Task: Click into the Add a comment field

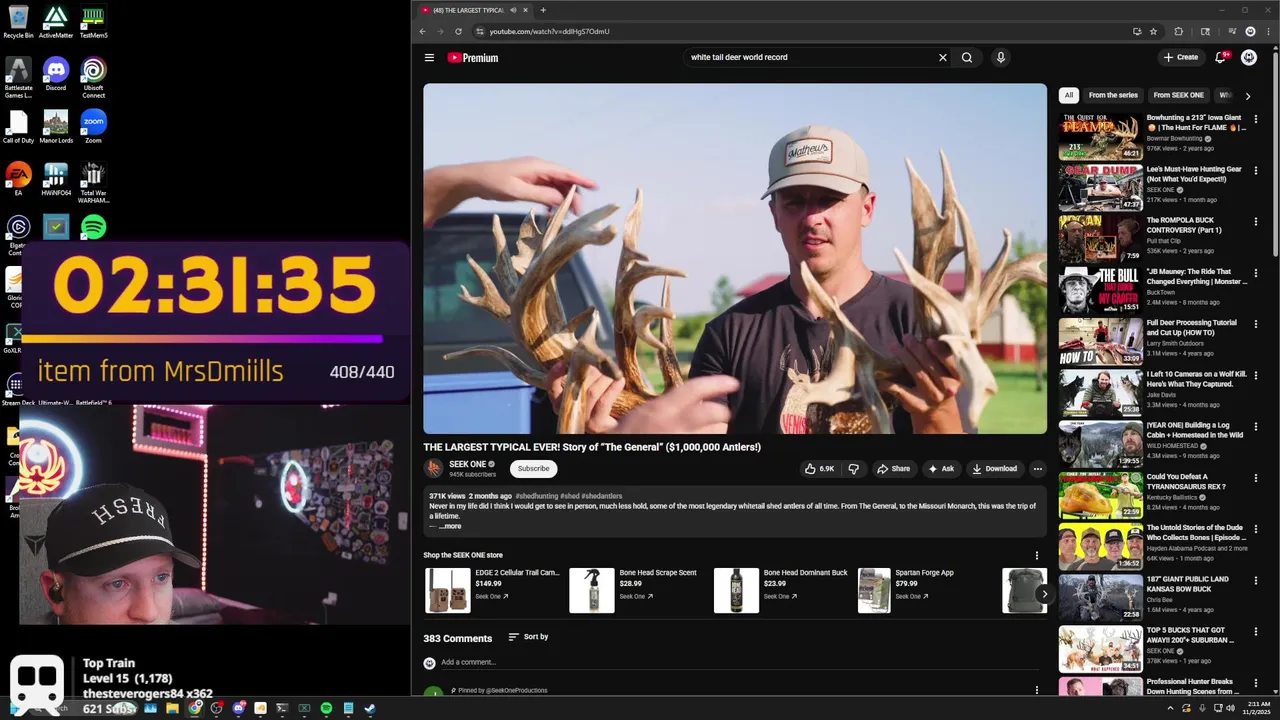Action: click(x=741, y=662)
